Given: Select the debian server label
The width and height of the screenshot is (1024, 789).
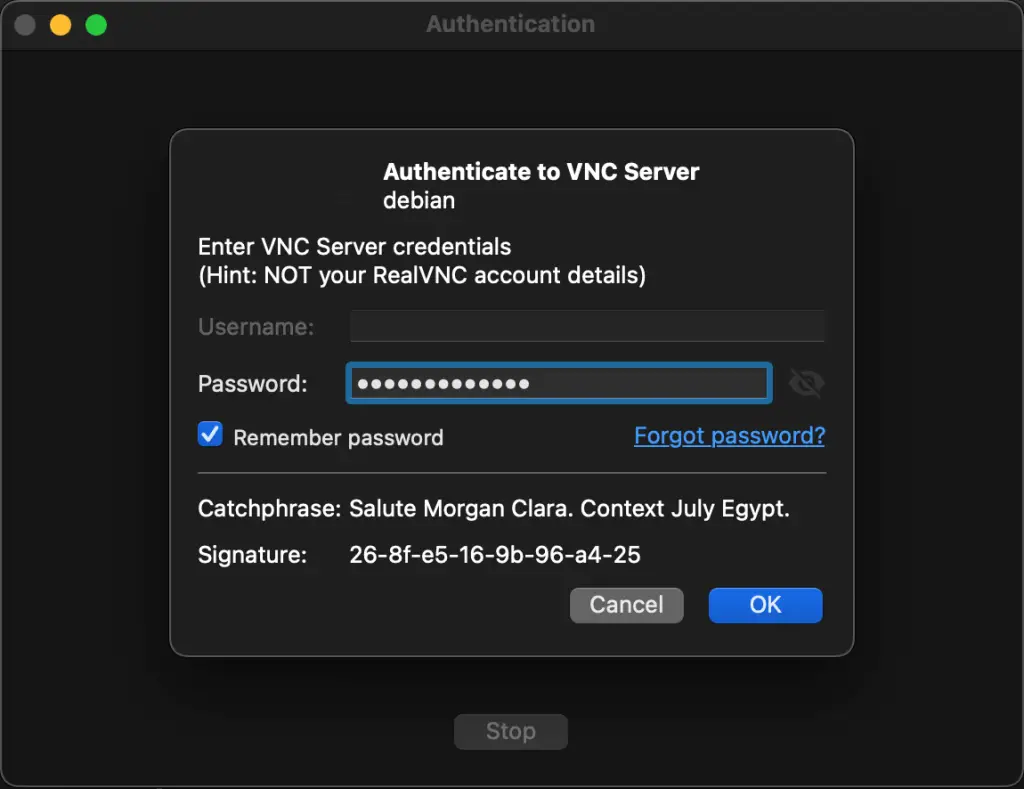Looking at the screenshot, I should click(x=418, y=200).
